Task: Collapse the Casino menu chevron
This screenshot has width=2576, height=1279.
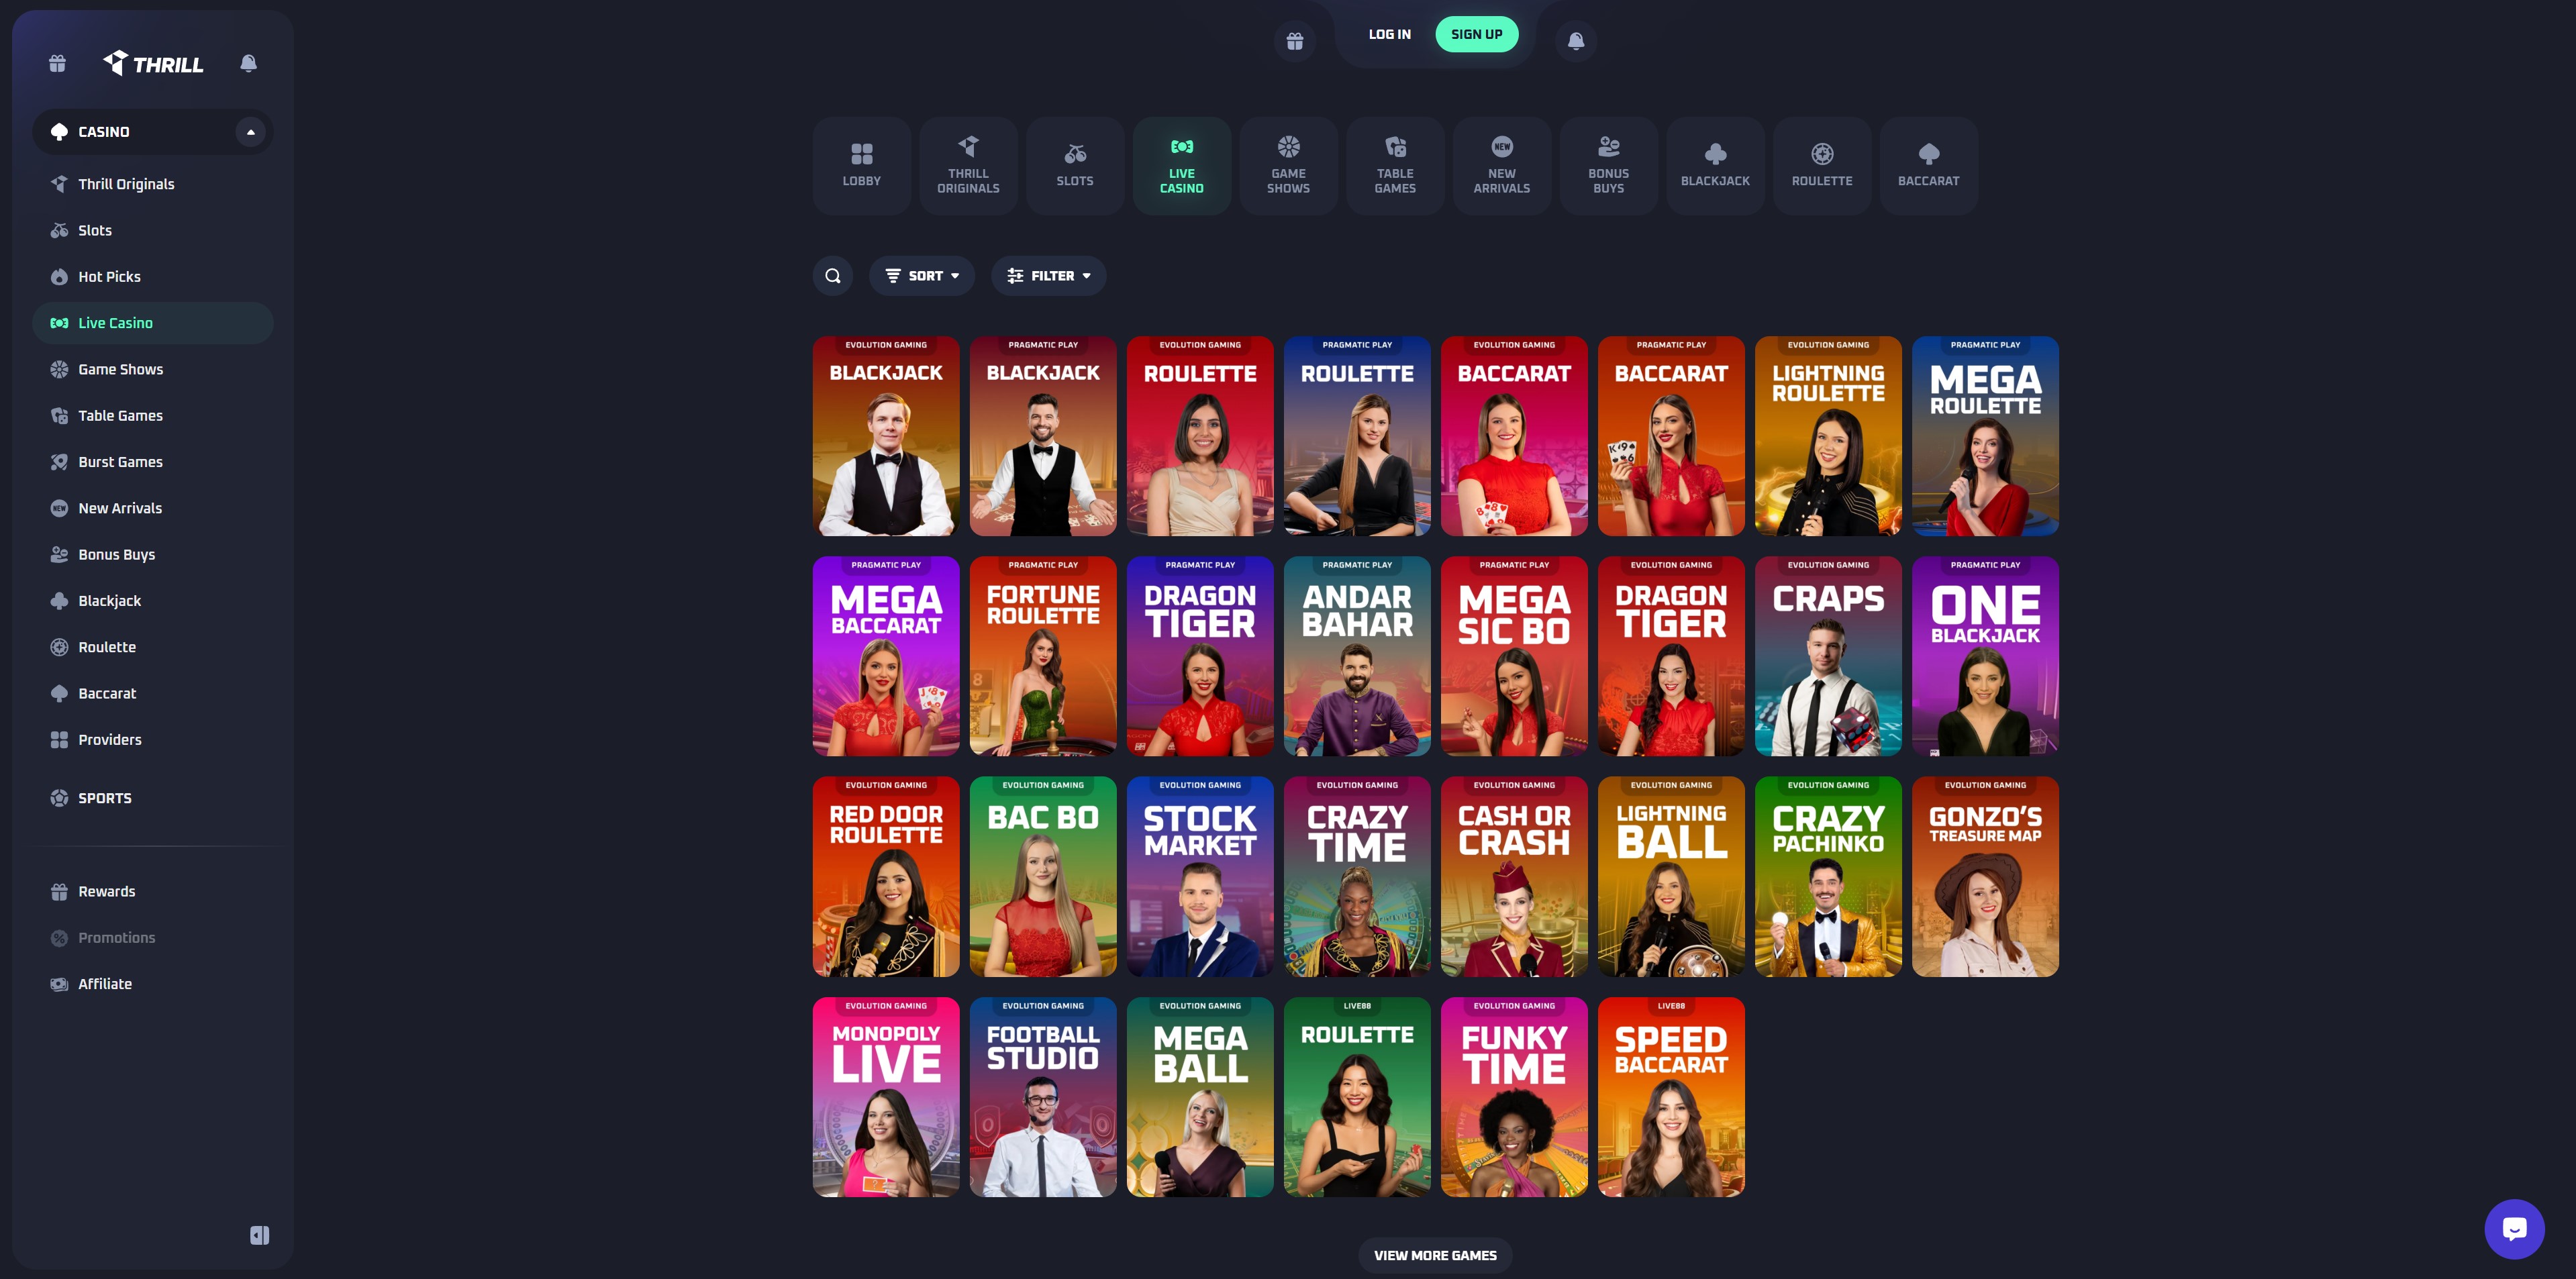Action: pyautogui.click(x=250, y=131)
